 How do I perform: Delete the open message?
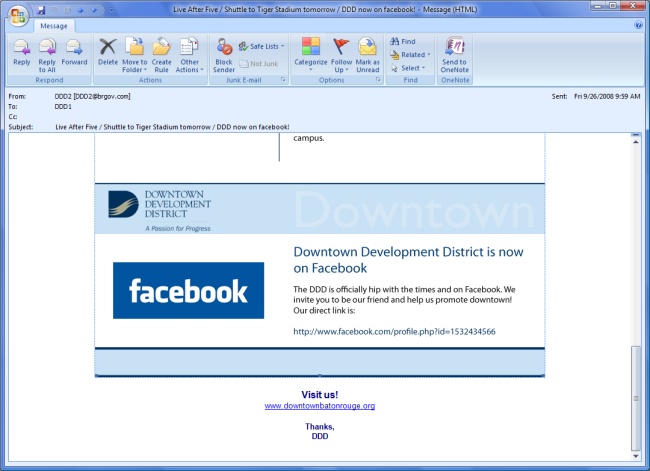[108, 52]
